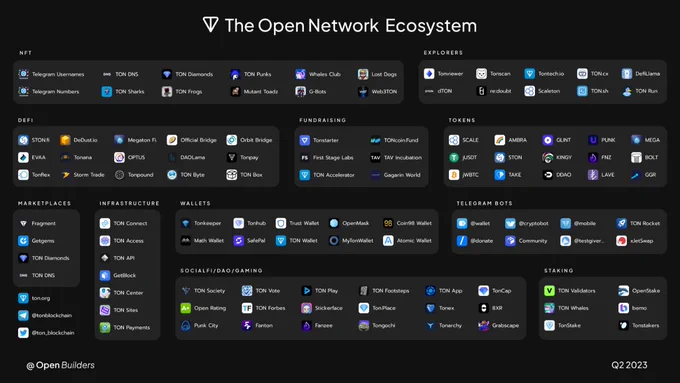Click the @tonblockchain Telegram icon

tap(23, 315)
